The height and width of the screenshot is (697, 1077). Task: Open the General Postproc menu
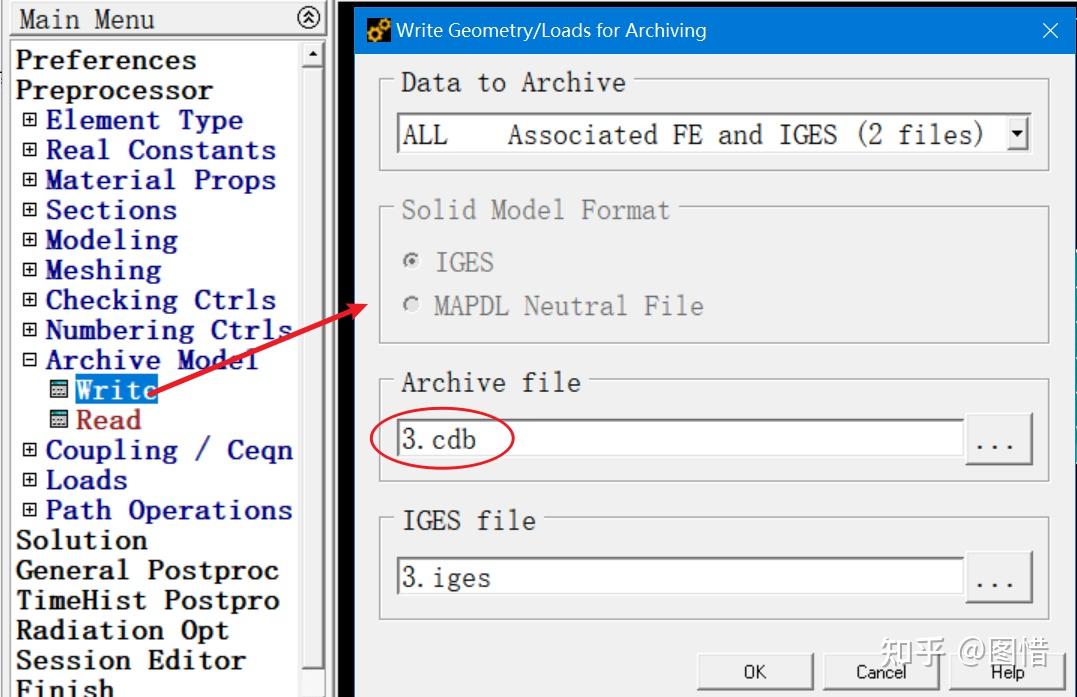click(147, 570)
